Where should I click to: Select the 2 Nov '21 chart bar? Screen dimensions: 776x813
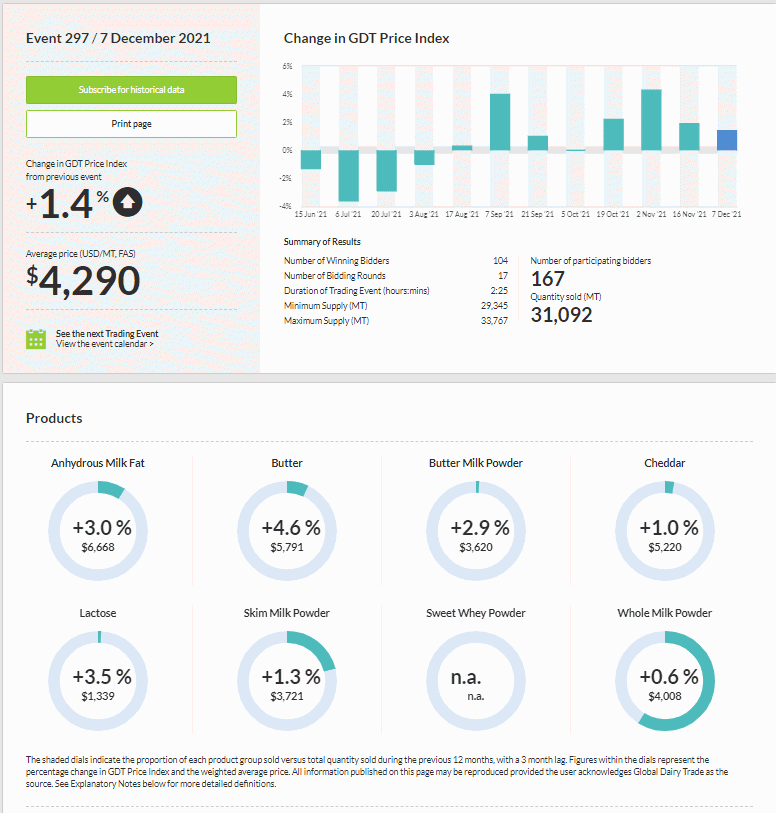651,120
